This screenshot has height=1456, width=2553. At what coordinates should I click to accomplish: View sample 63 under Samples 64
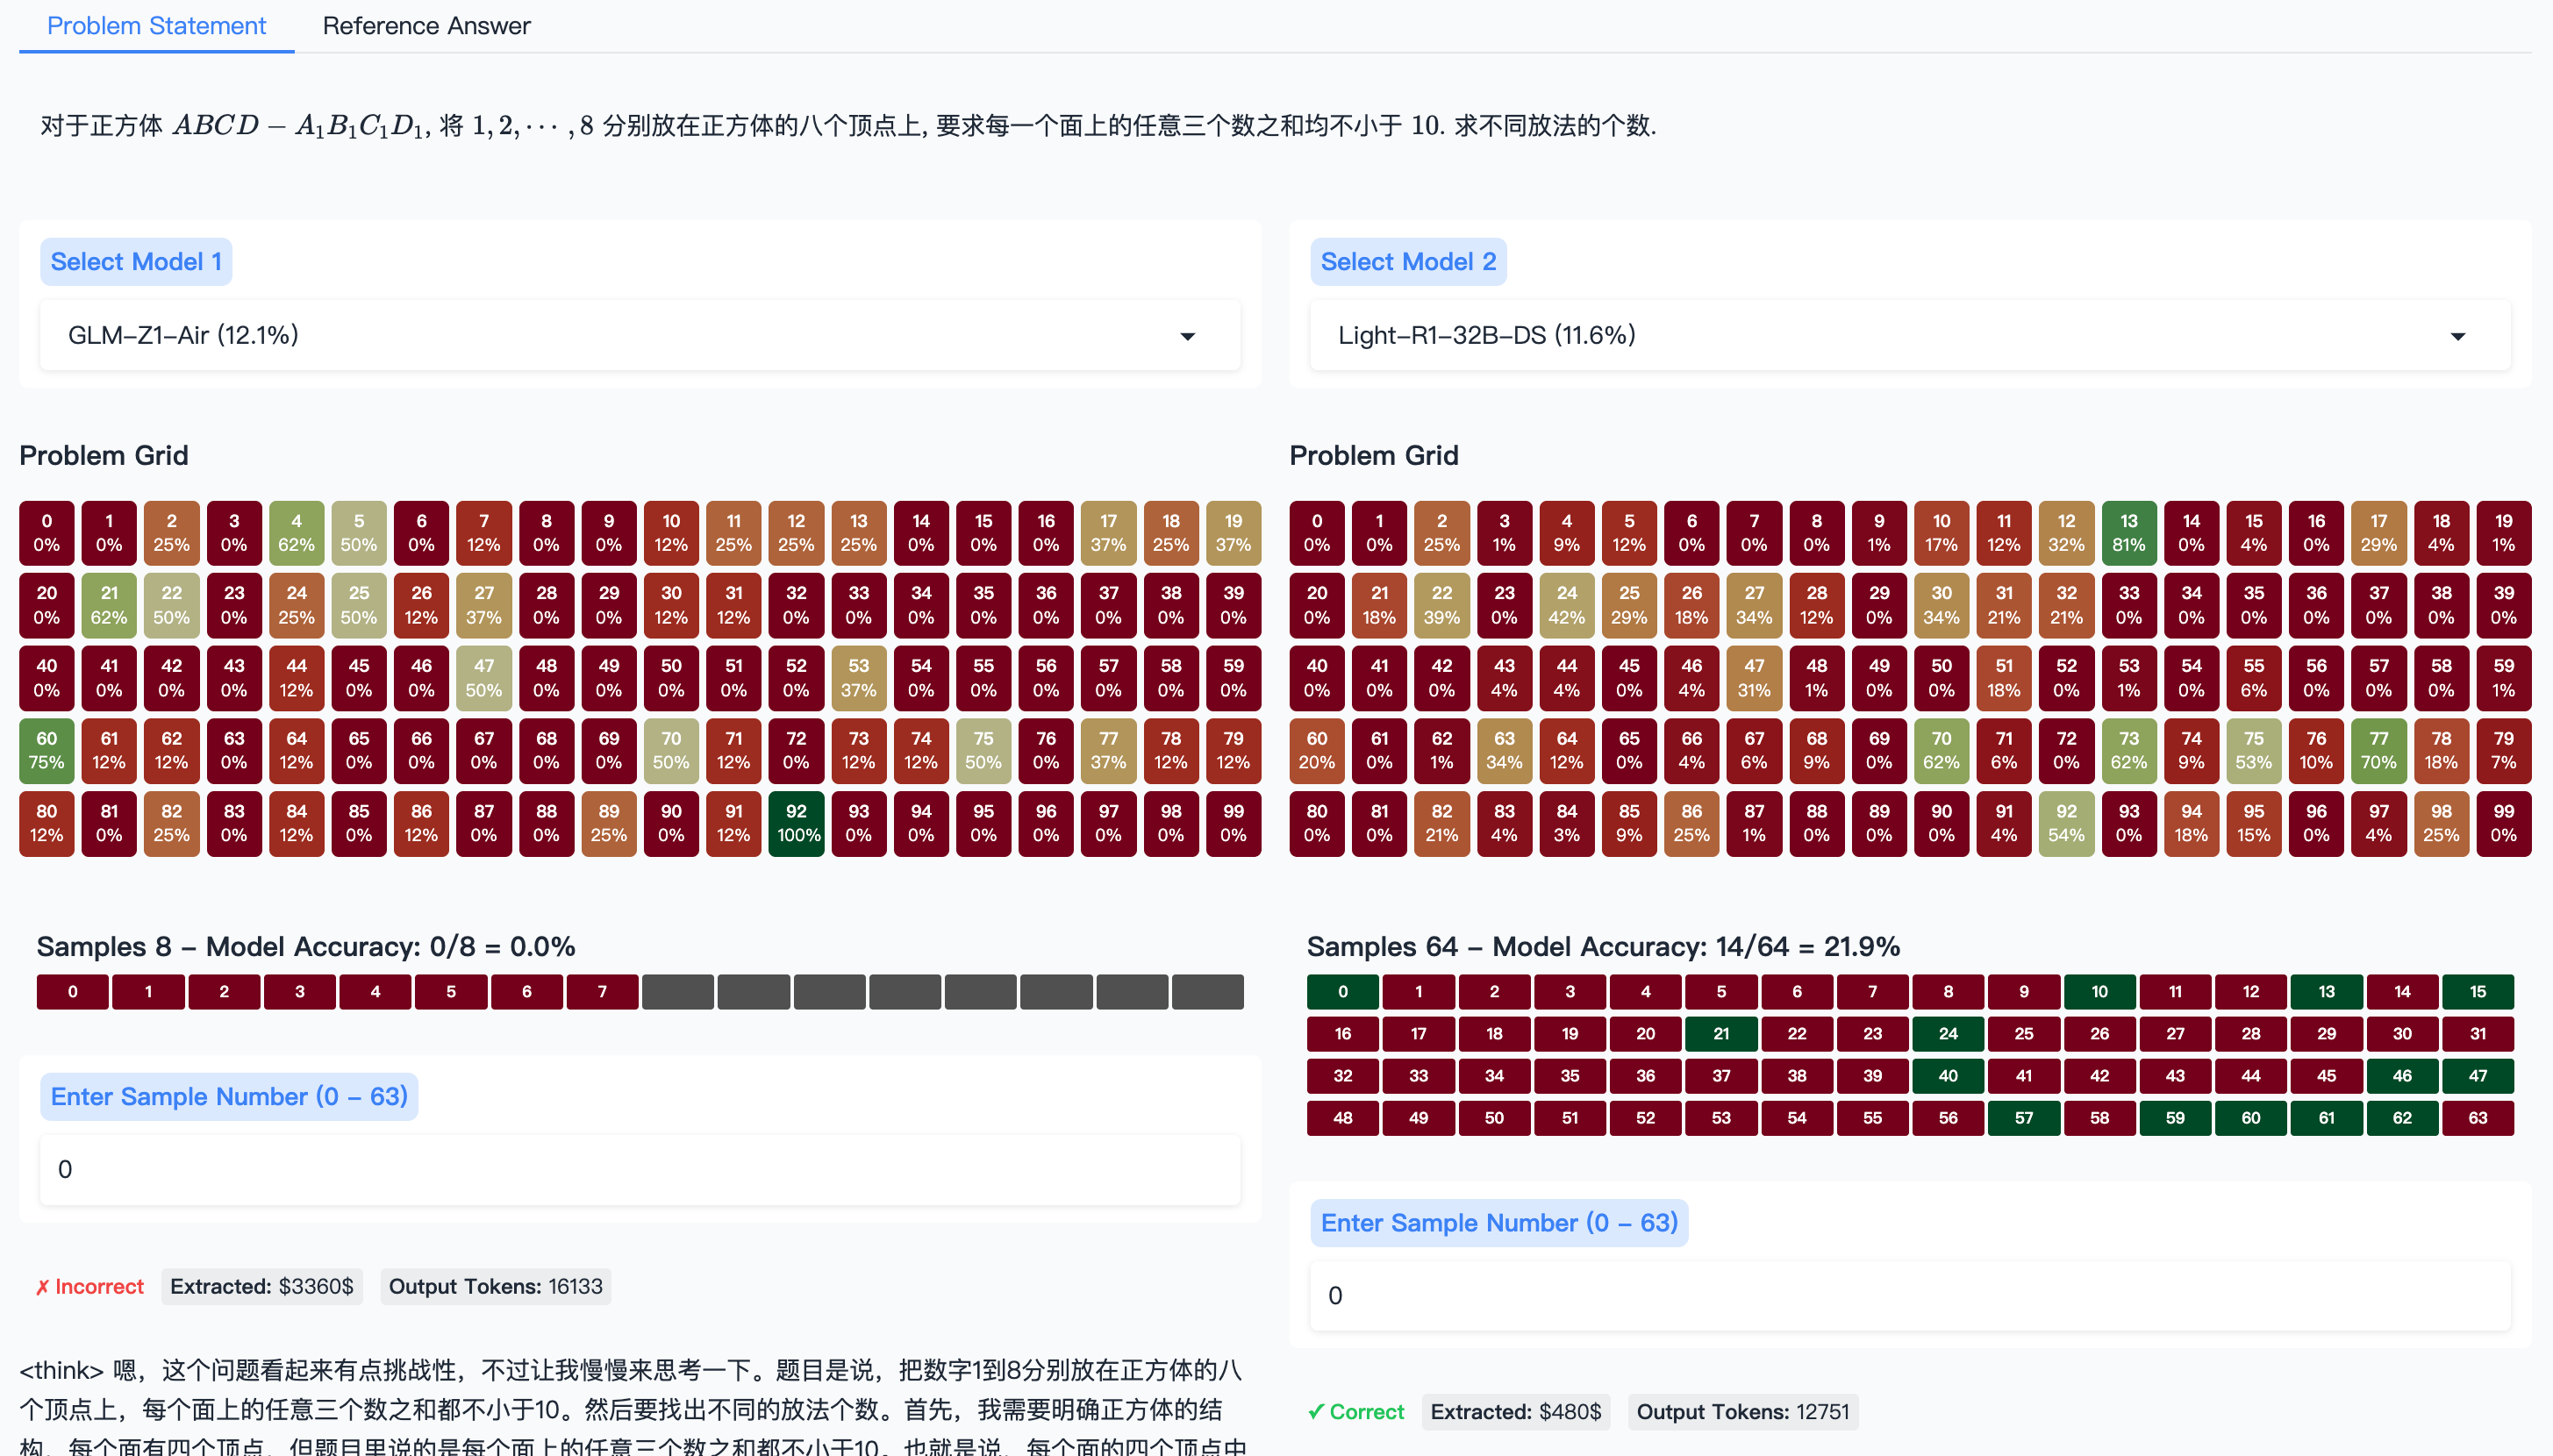coord(2477,1118)
